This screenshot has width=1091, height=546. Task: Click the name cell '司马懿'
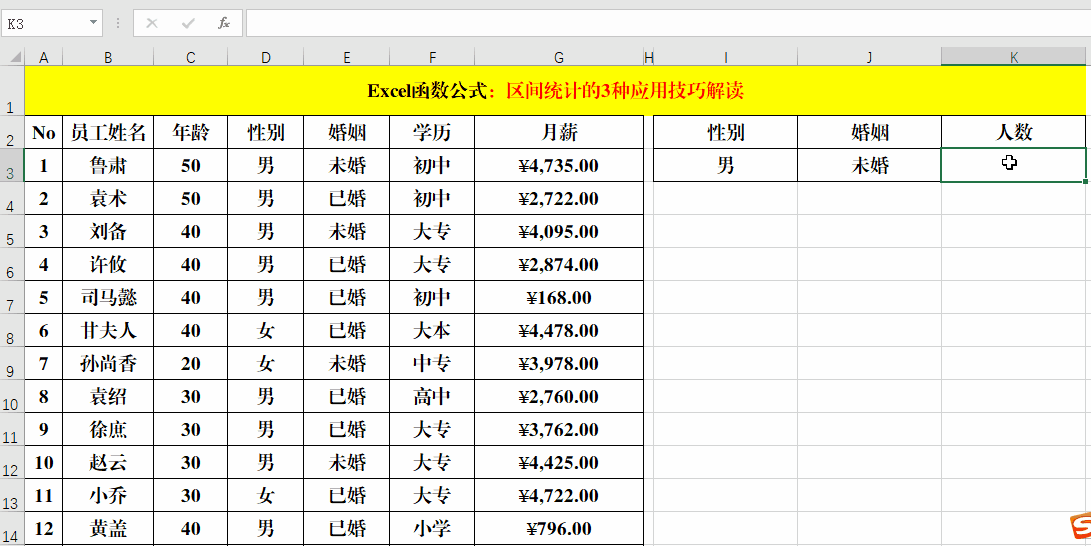(x=108, y=298)
